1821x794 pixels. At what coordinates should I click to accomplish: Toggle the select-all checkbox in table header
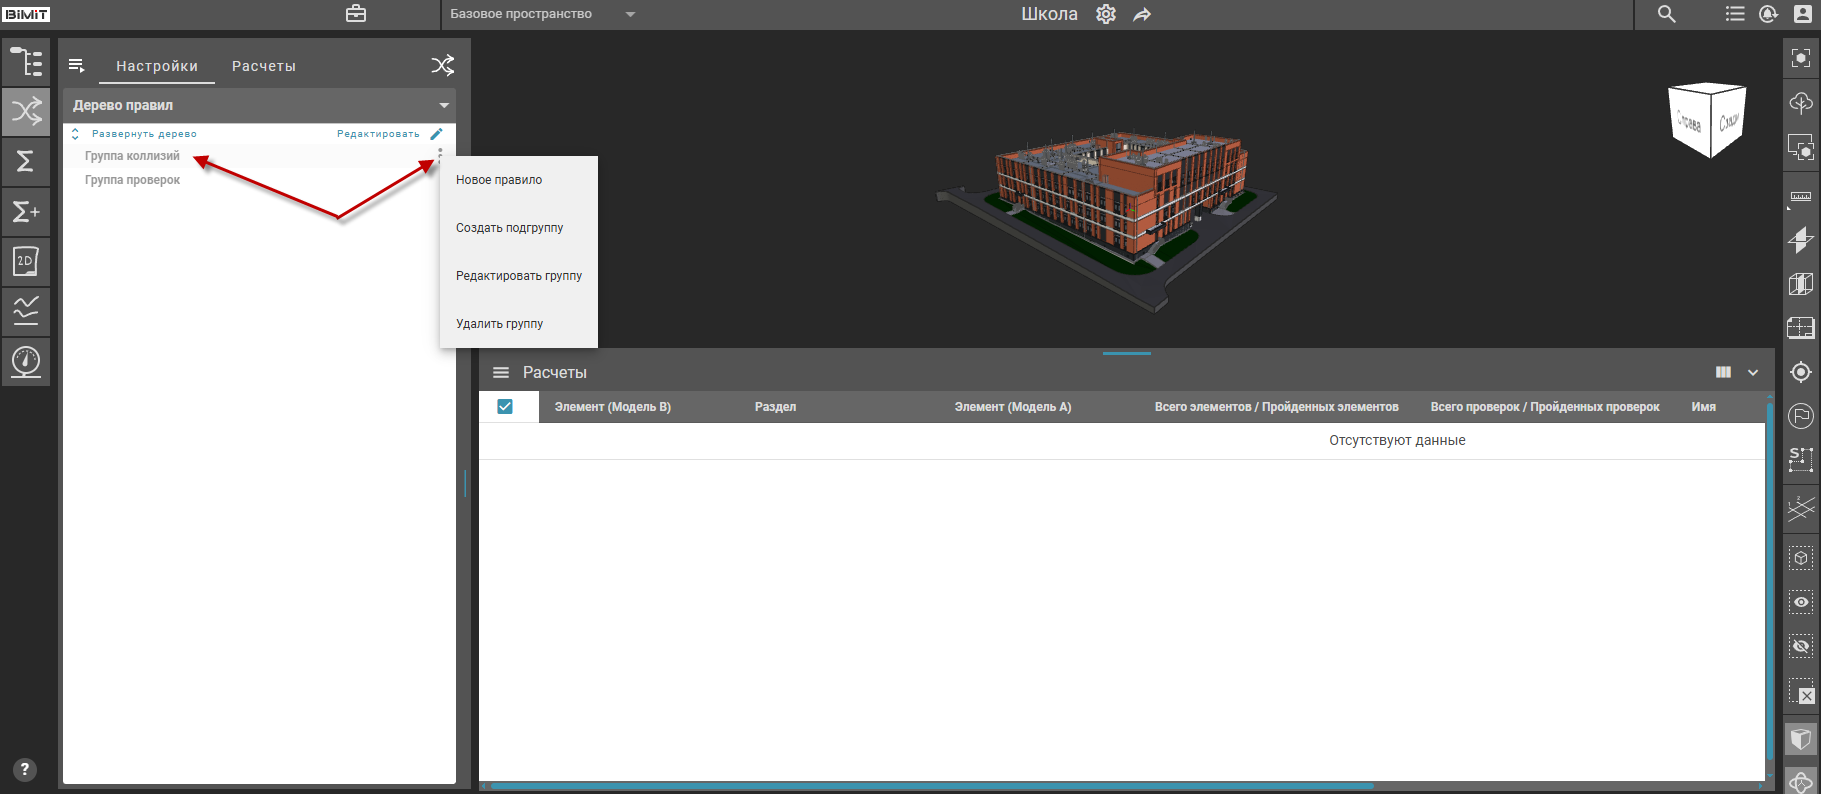[x=505, y=407]
